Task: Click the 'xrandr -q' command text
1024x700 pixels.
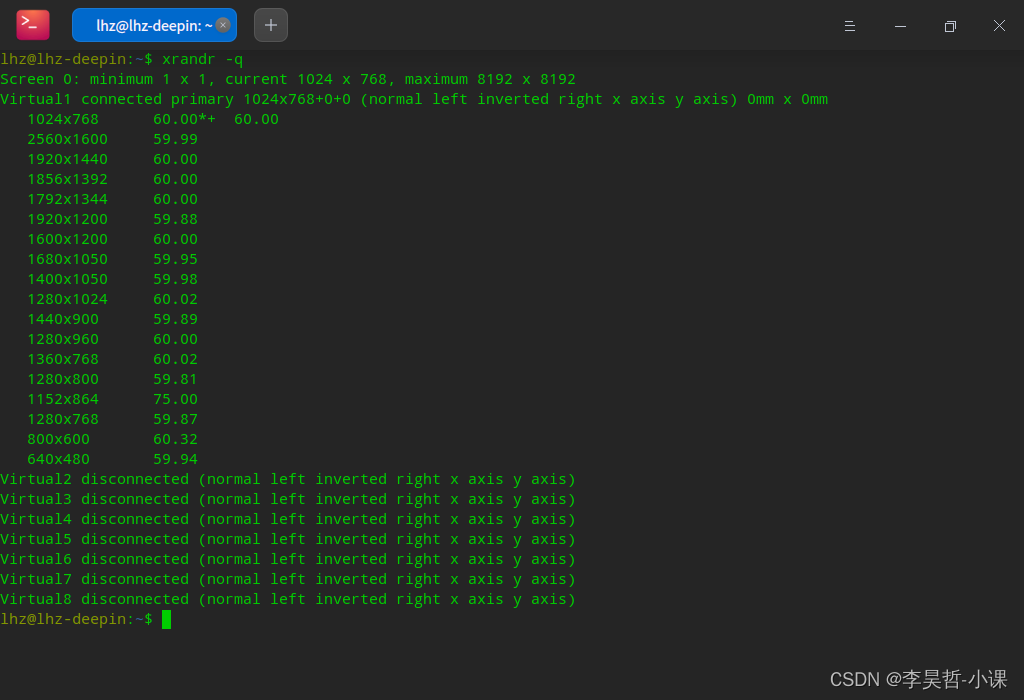Action: tap(202, 59)
